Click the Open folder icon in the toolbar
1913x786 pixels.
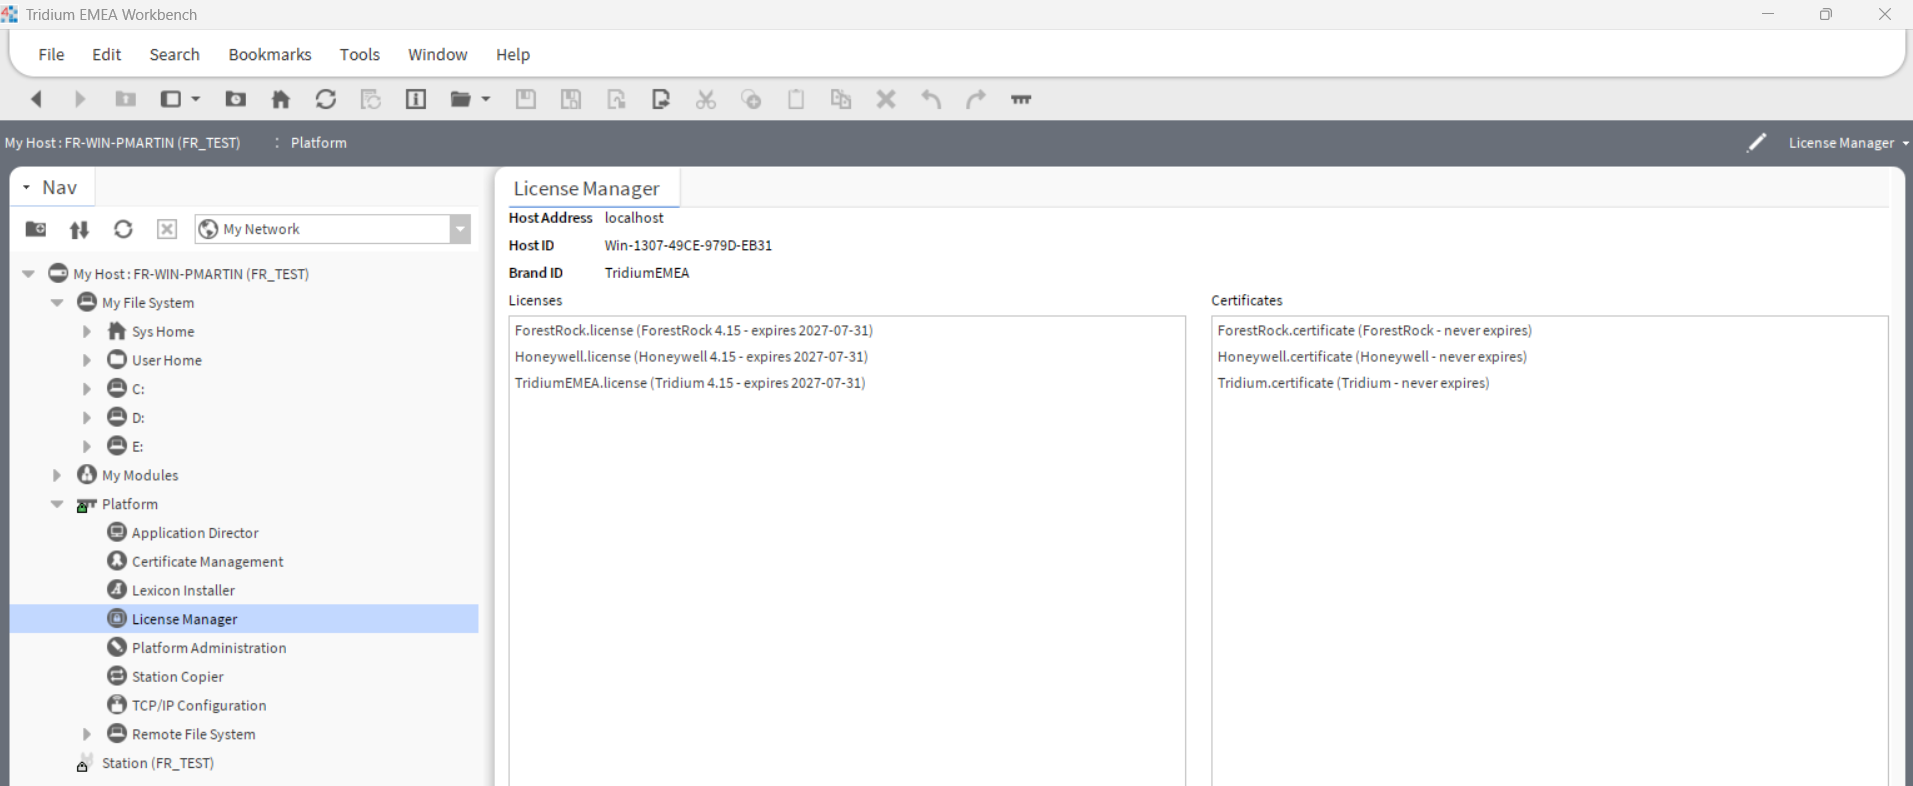461,99
